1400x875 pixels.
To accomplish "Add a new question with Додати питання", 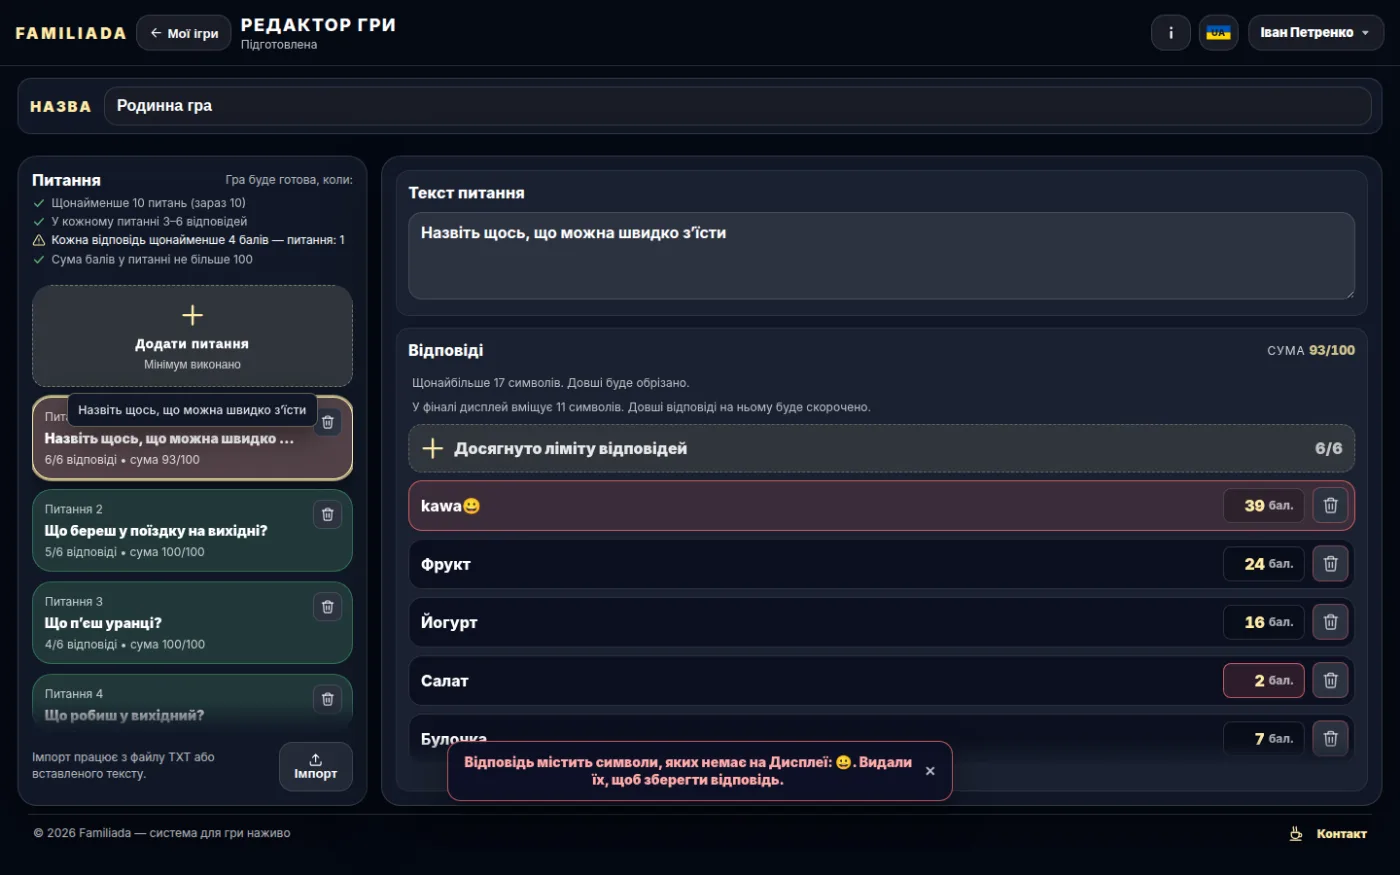I will point(192,336).
